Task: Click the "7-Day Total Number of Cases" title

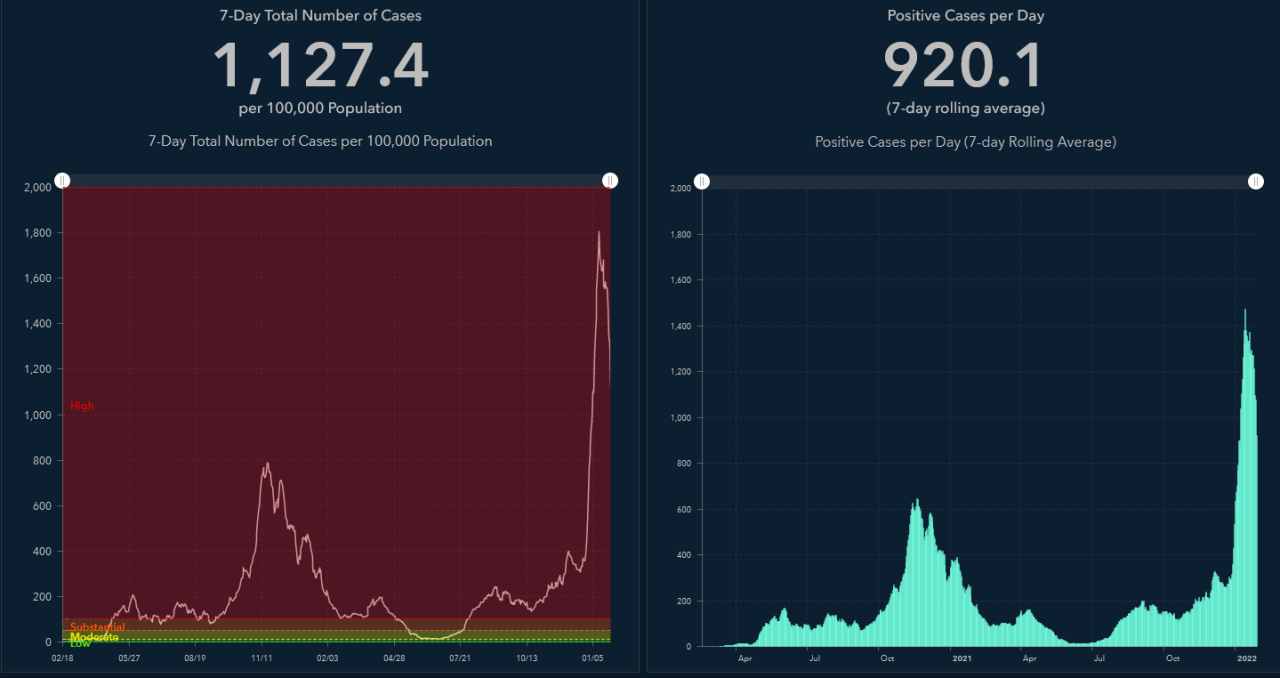Action: pyautogui.click(x=320, y=15)
